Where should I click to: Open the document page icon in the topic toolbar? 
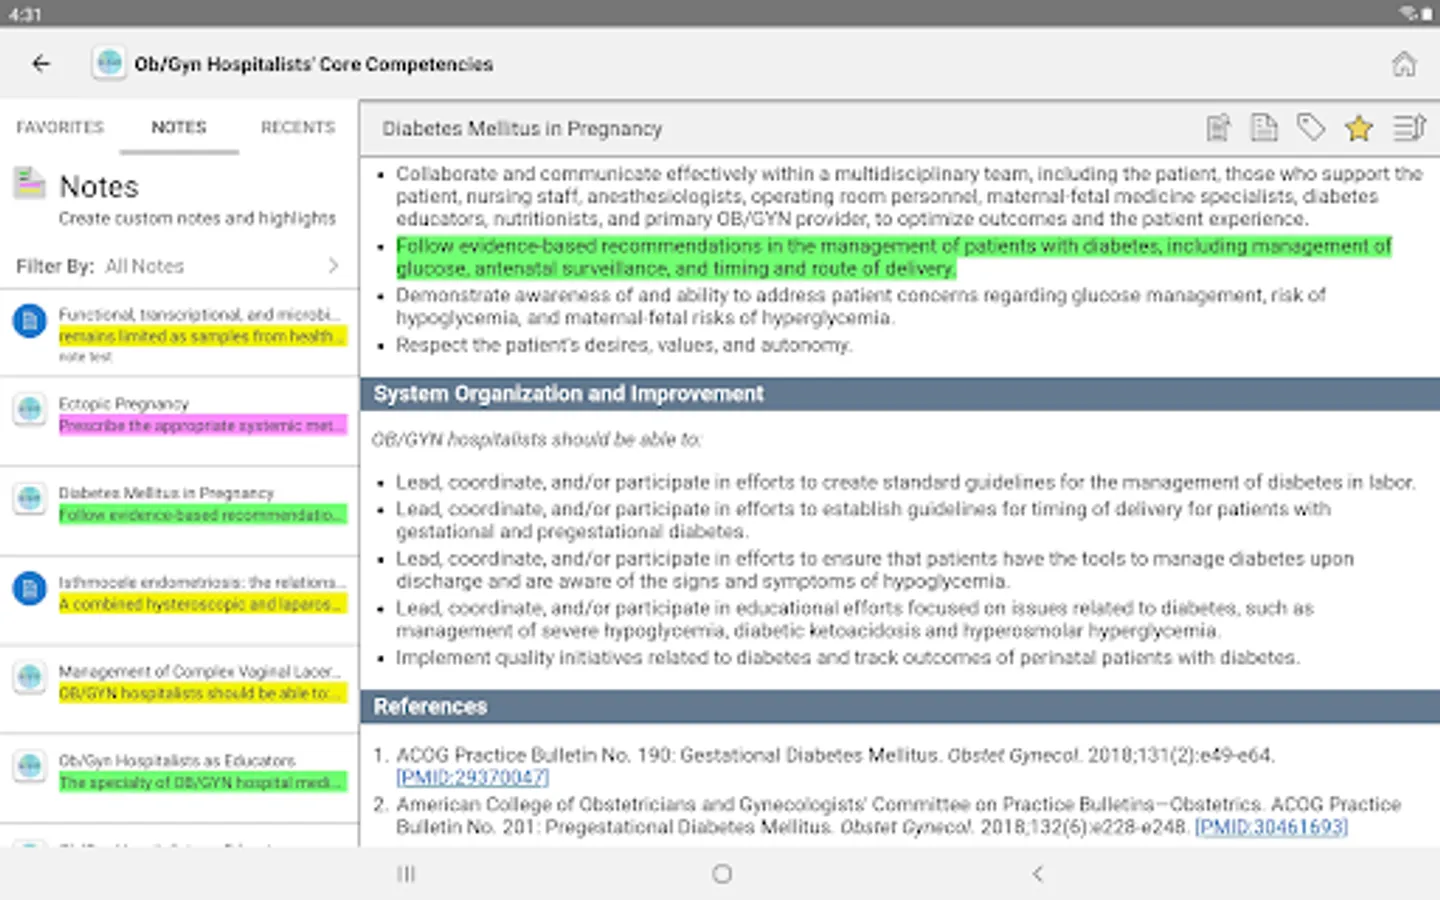click(x=1264, y=128)
